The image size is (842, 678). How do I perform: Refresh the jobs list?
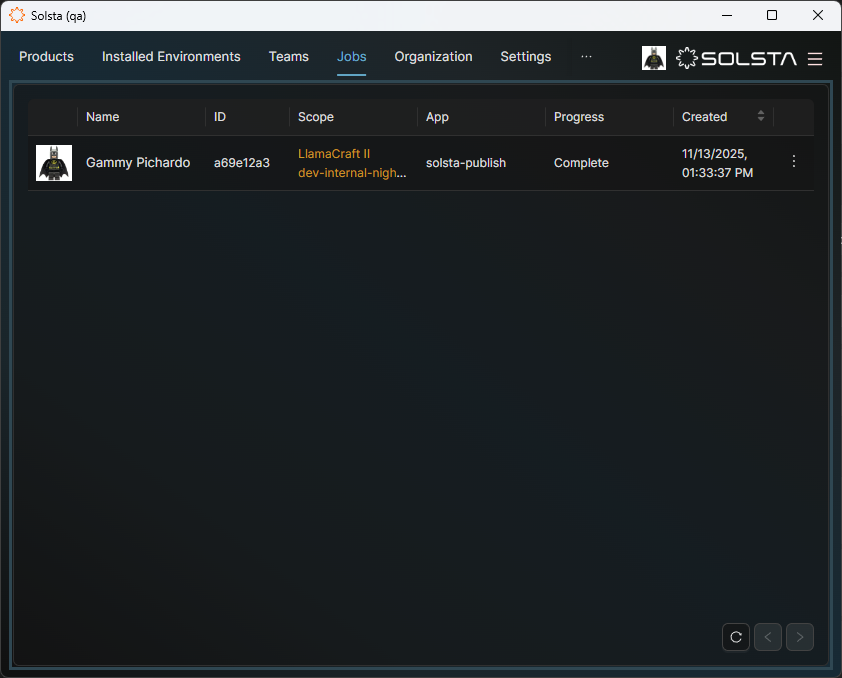tap(736, 637)
